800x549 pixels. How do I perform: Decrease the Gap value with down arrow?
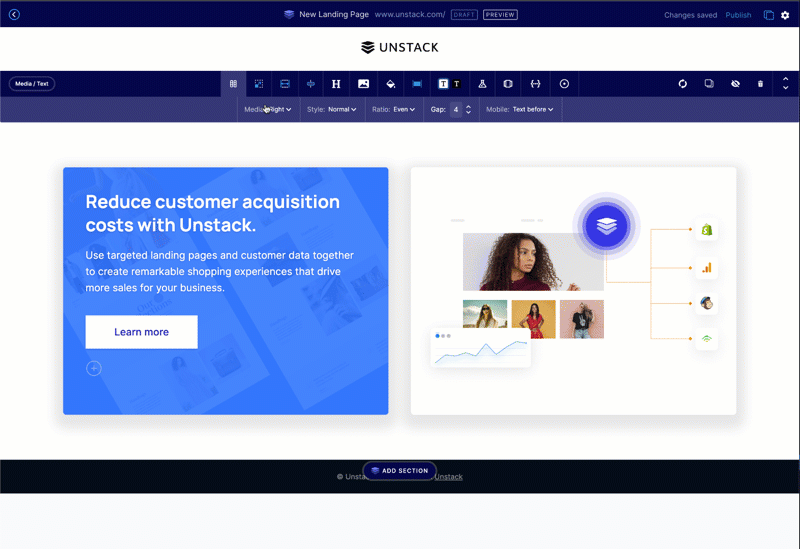point(468,112)
